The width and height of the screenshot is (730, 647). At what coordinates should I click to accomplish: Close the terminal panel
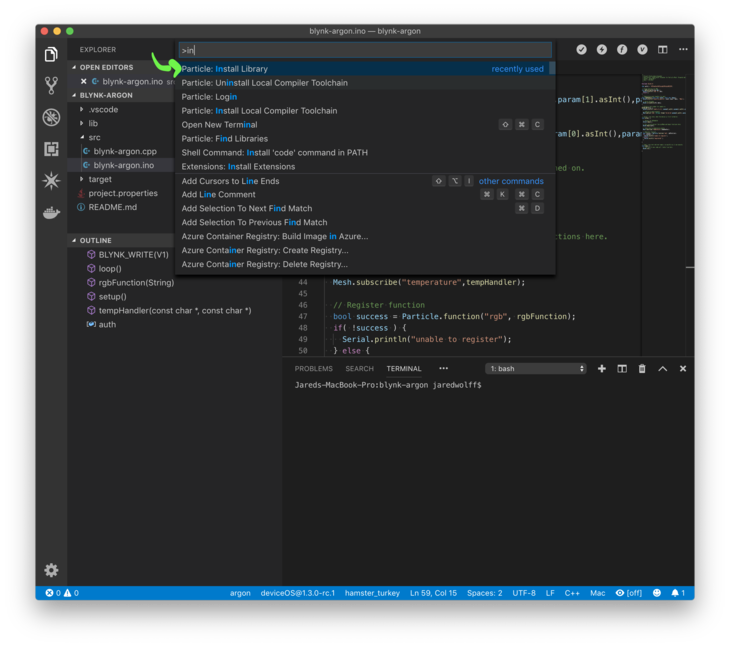coord(683,369)
